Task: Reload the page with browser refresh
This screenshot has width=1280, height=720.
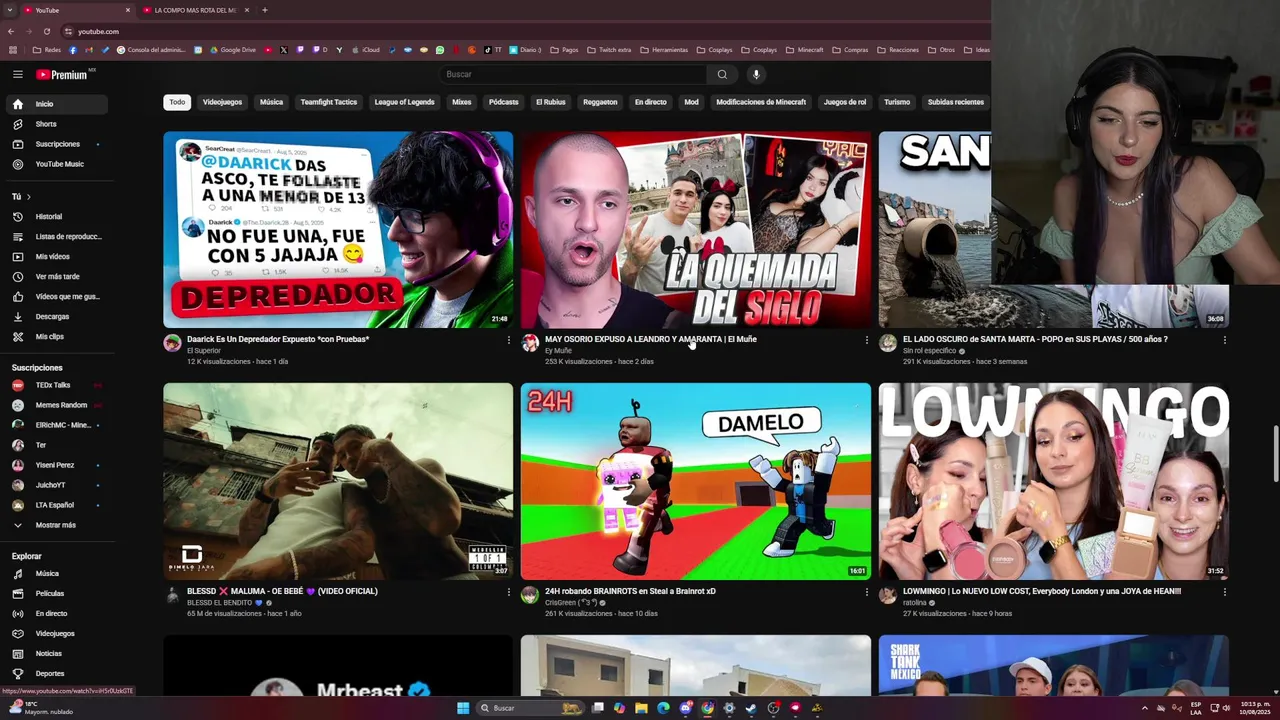Action: [x=47, y=31]
